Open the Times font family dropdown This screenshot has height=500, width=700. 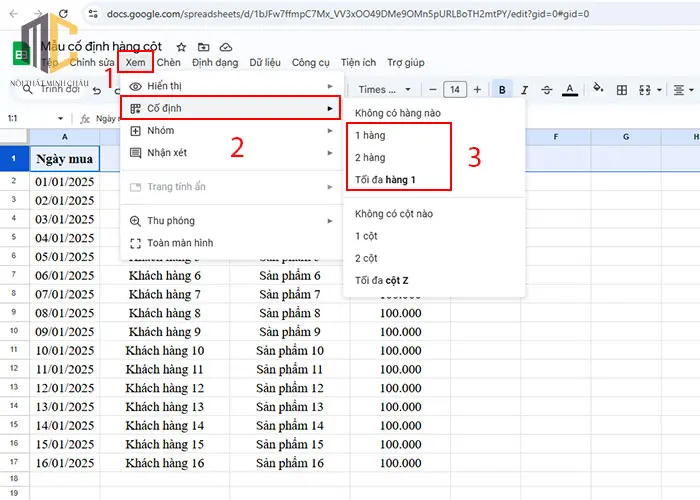click(x=384, y=90)
